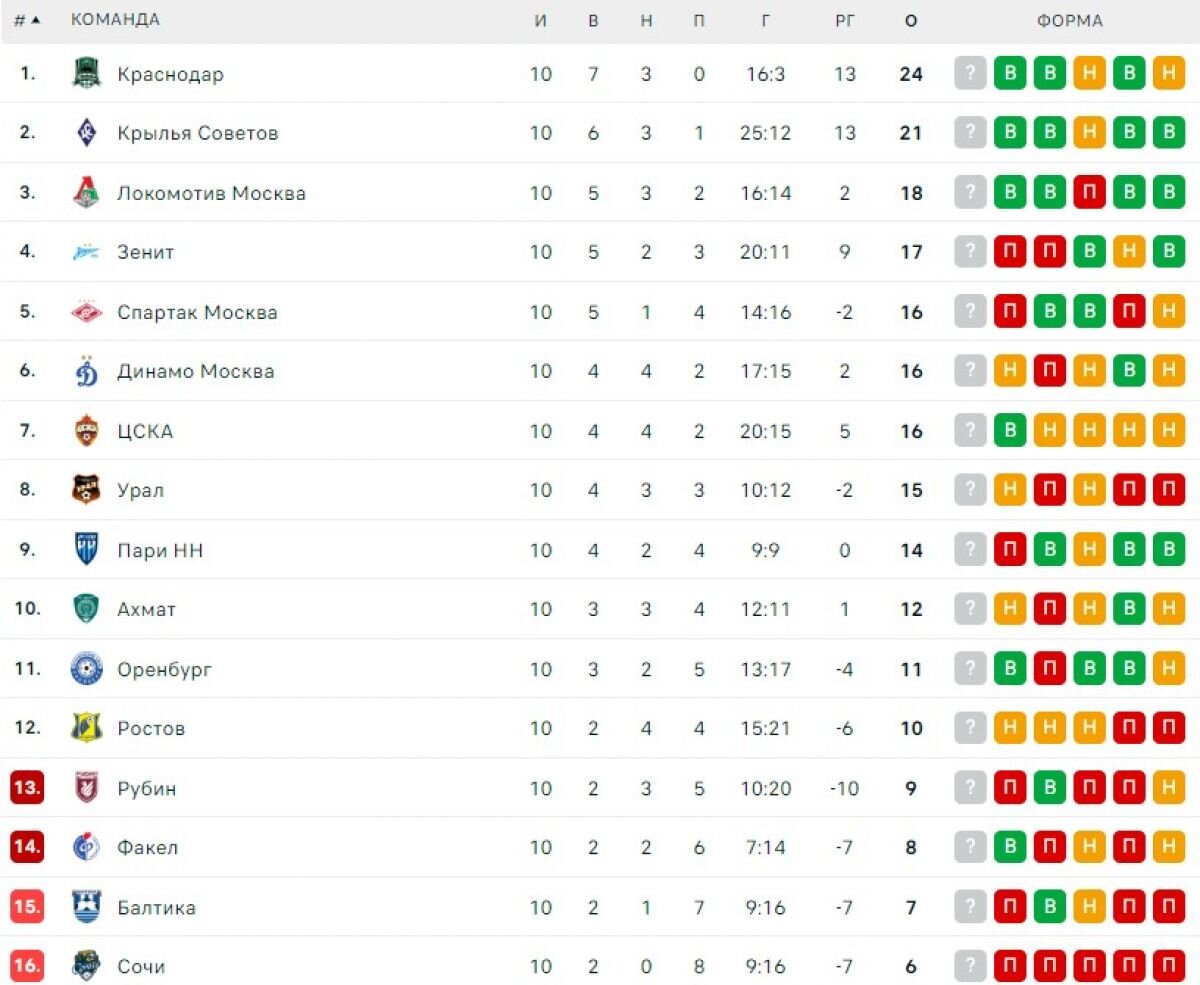
Task: Sort the table by the # column arrow
Action: pos(35,21)
